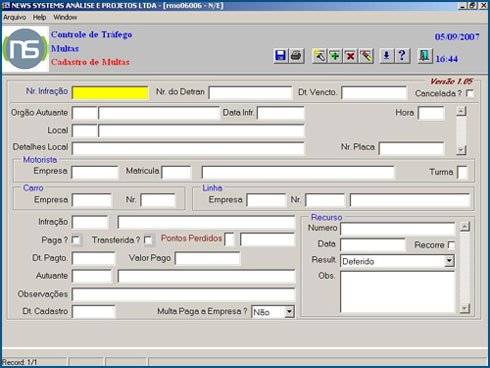The image size is (490, 368).
Task: Click the green plus insert record icon
Action: (x=335, y=56)
